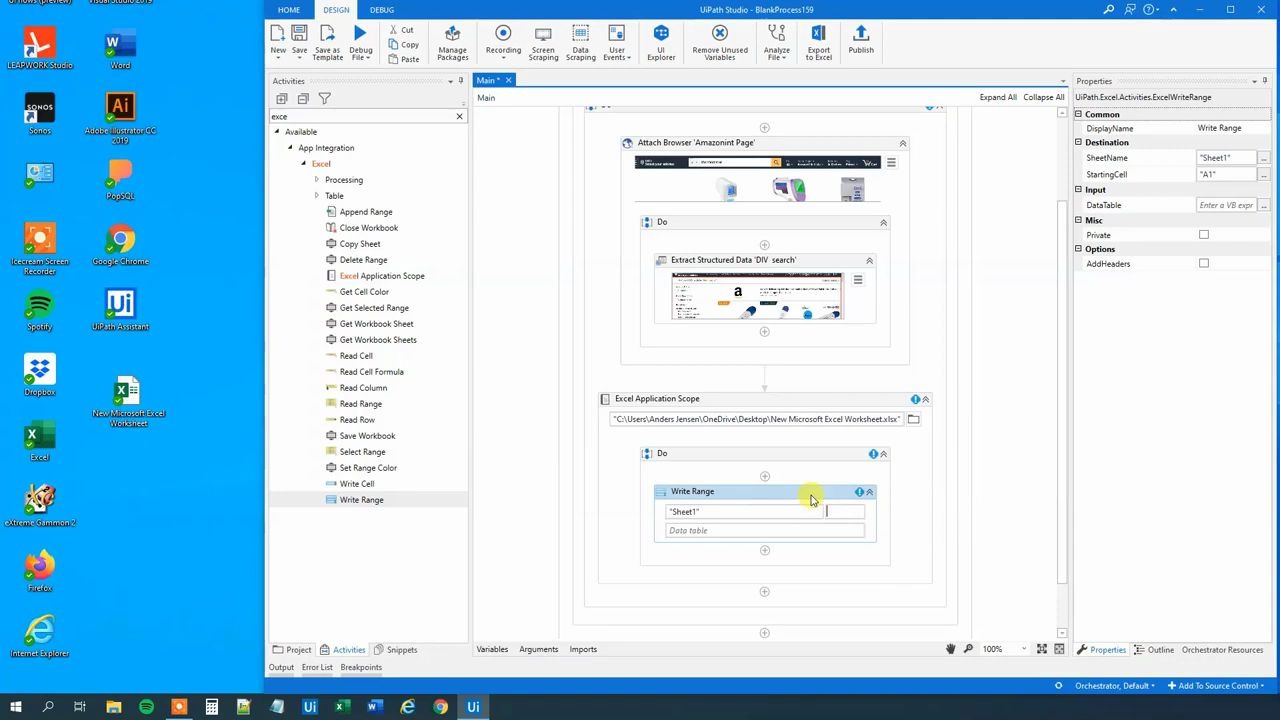Click the Sheet1 field in Write Range
The width and height of the screenshot is (1280, 720).
(744, 512)
